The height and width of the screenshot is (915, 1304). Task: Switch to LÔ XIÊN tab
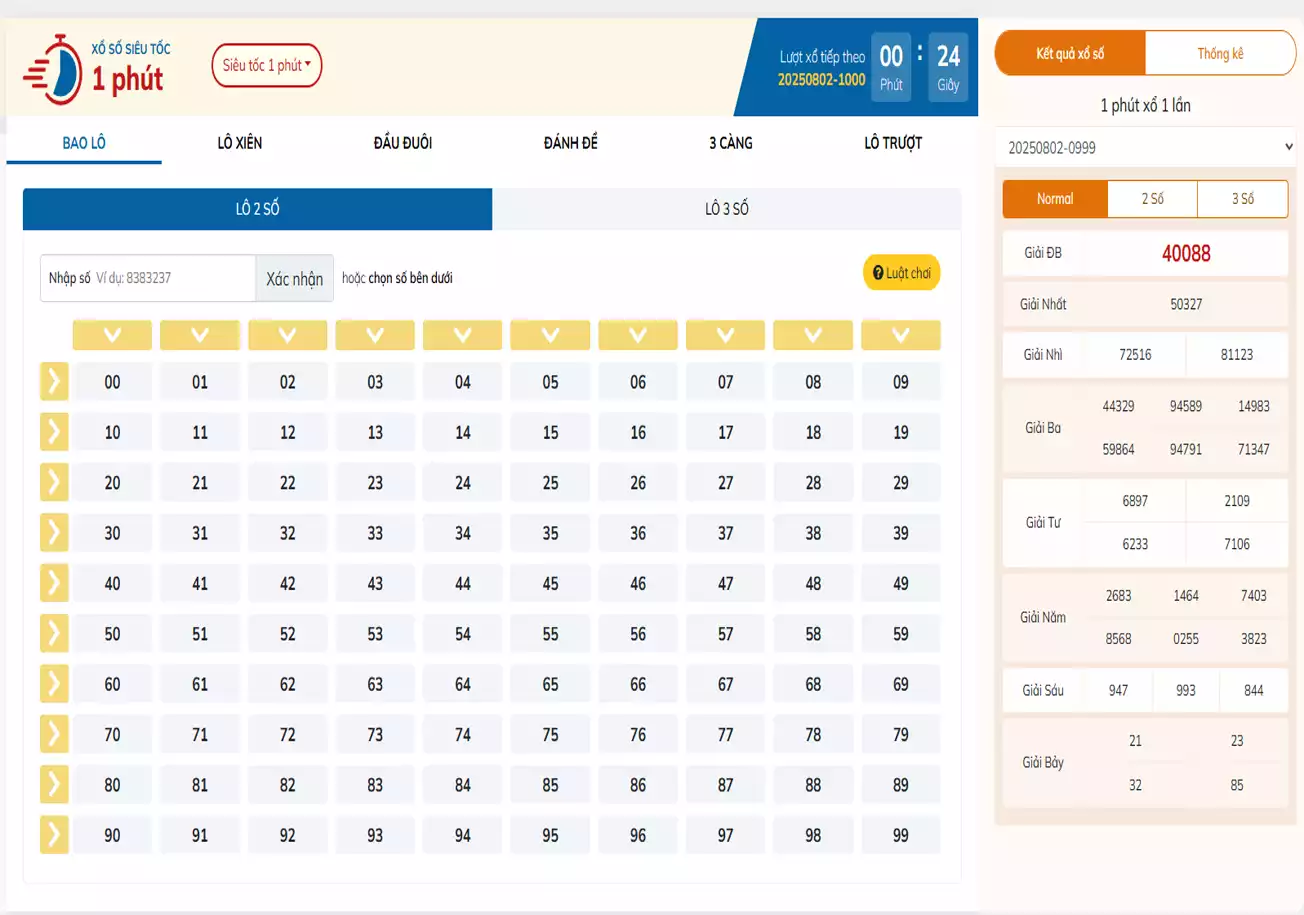point(240,143)
